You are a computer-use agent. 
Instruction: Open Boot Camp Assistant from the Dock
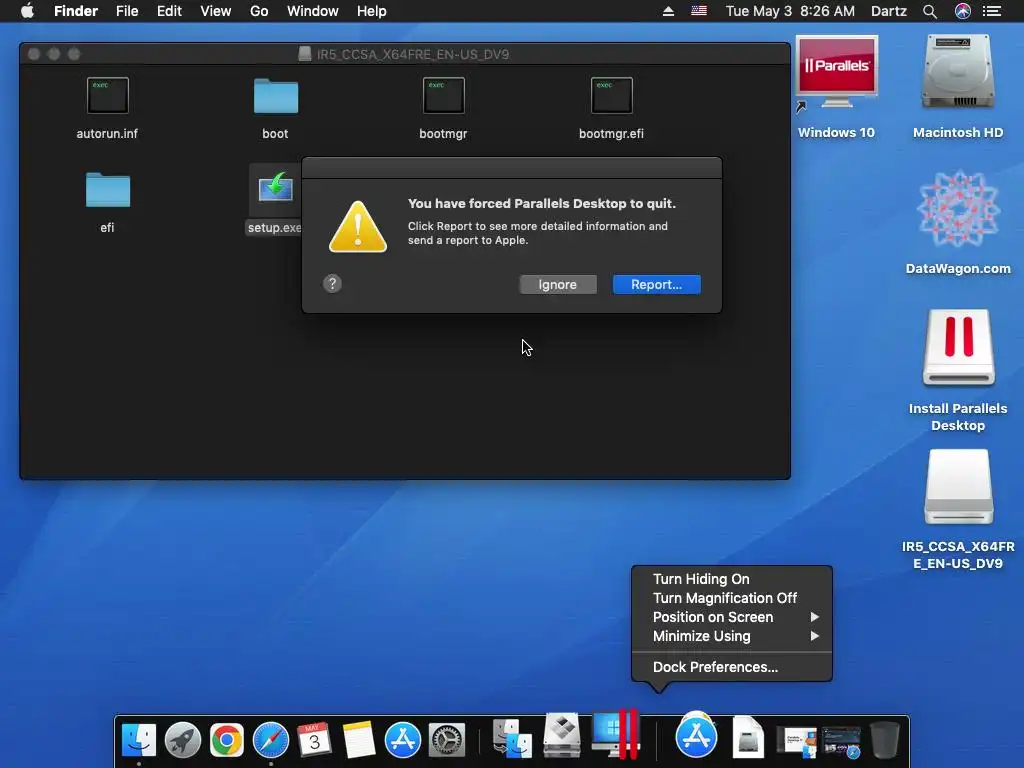click(562, 735)
